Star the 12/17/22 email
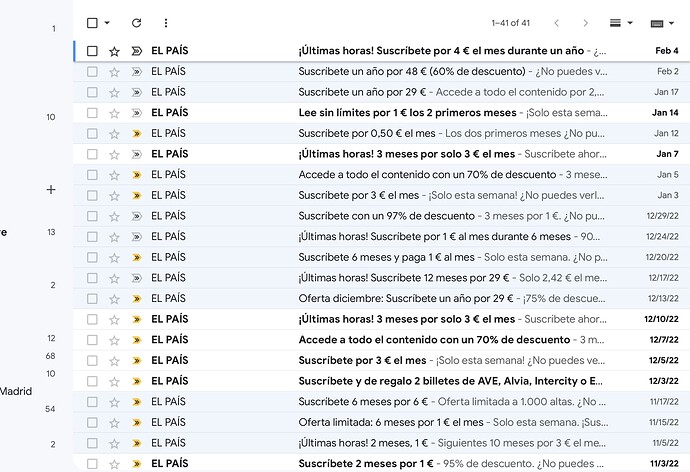690x472 pixels. coord(114,278)
